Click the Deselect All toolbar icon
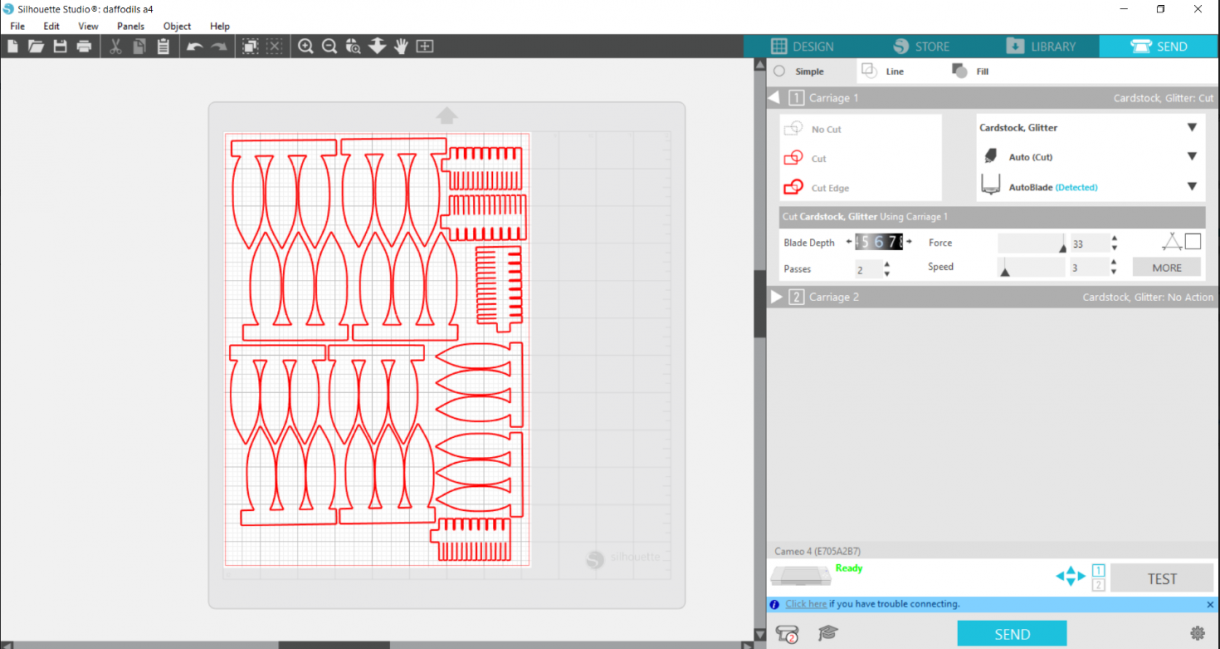Image resolution: width=1220 pixels, height=649 pixels. pos(274,46)
